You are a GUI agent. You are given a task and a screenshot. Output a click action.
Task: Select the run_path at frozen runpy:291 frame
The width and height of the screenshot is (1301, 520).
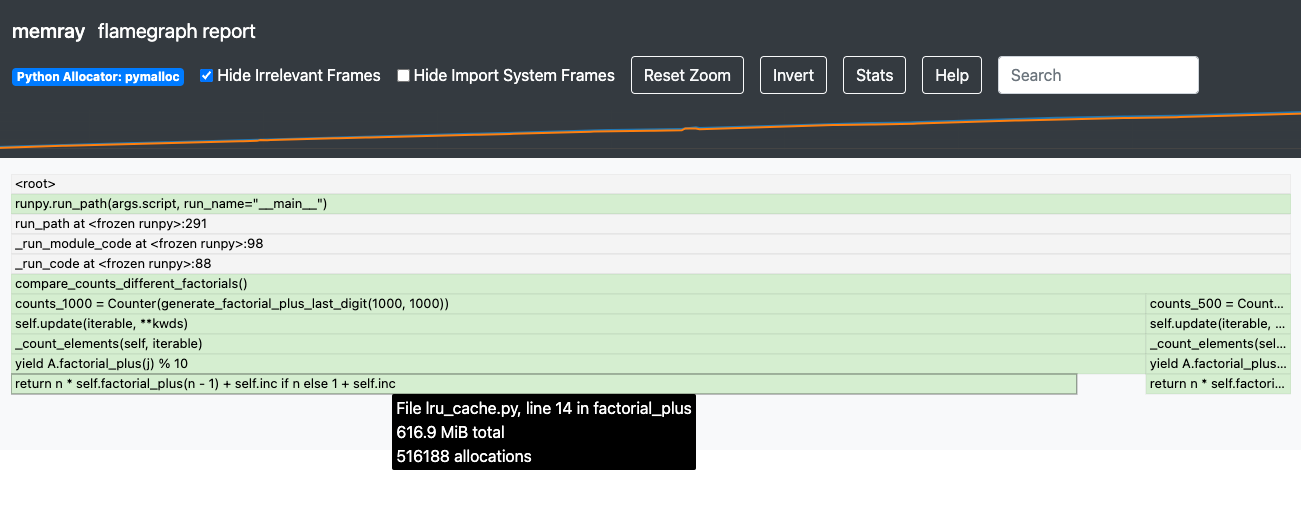tap(650, 224)
